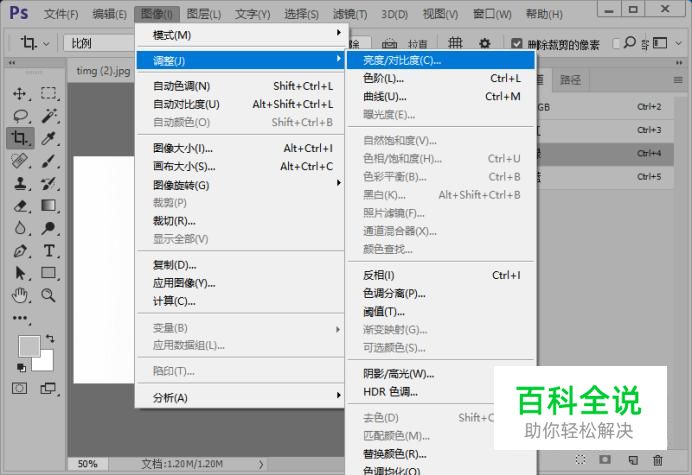692x475 pixels.
Task: Choose Auto Tone command
Action: click(x=241, y=86)
